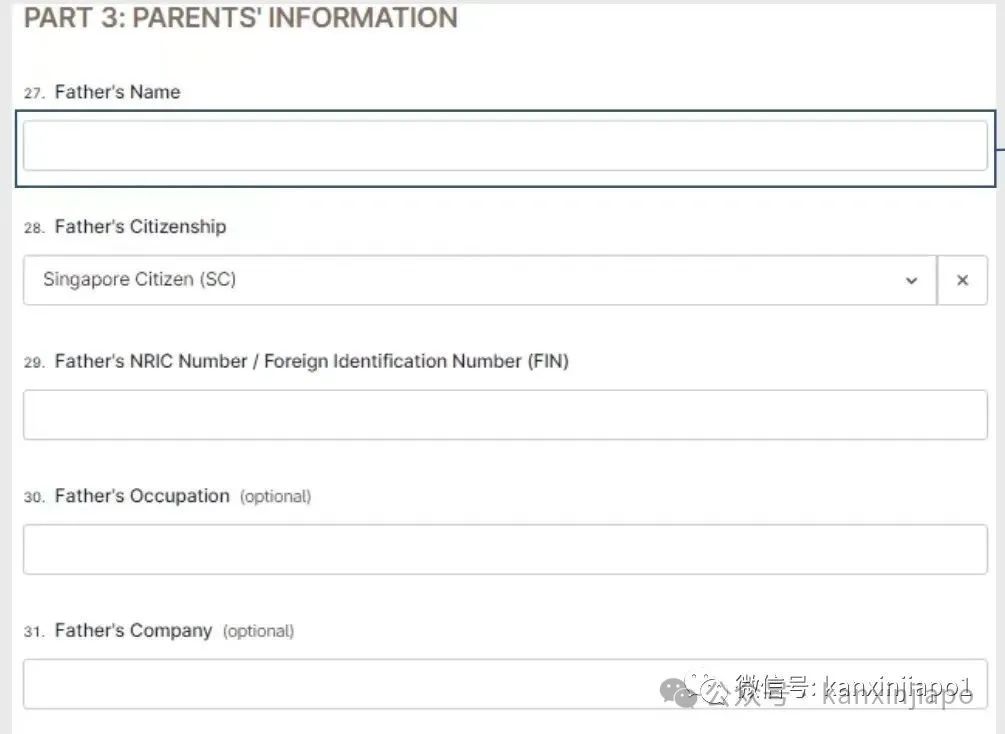The width and height of the screenshot is (1005, 734).
Task: Focus the Father's NRIC / FIN number field
Action: coord(505,415)
